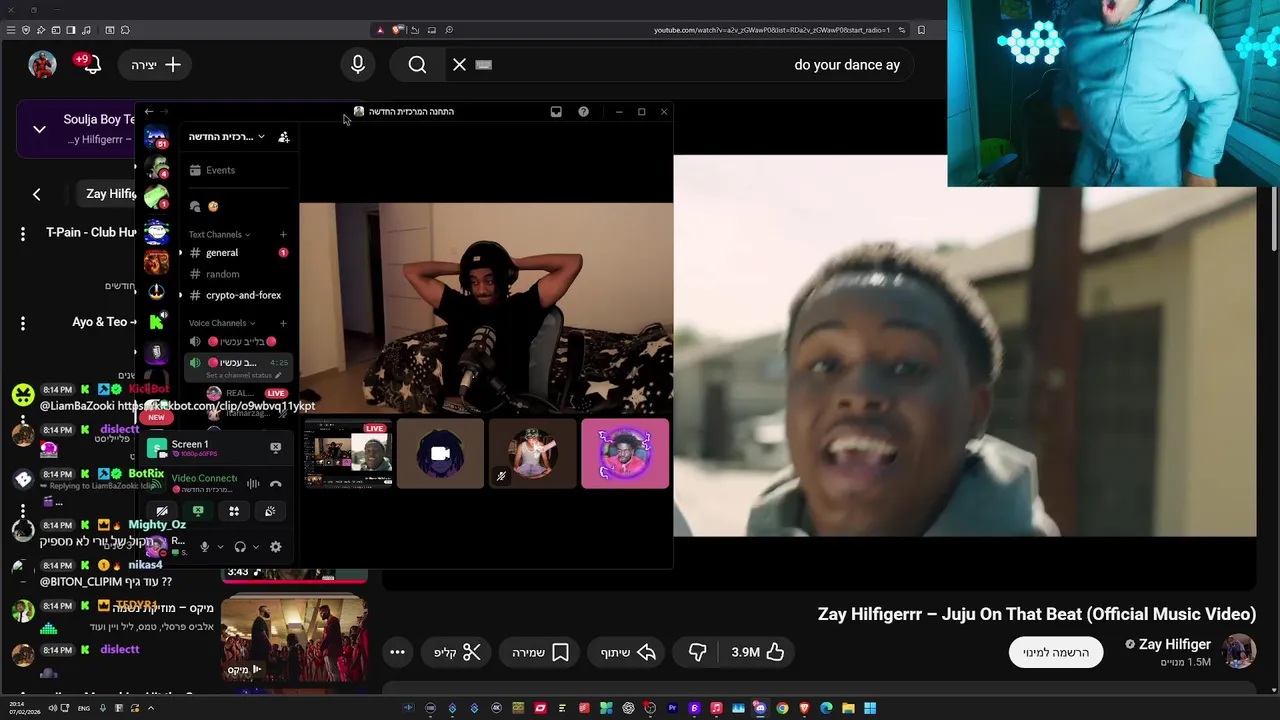This screenshot has height=720, width=1280.
Task: Toggle Discord screen share button
Action: pyautogui.click(x=198, y=511)
